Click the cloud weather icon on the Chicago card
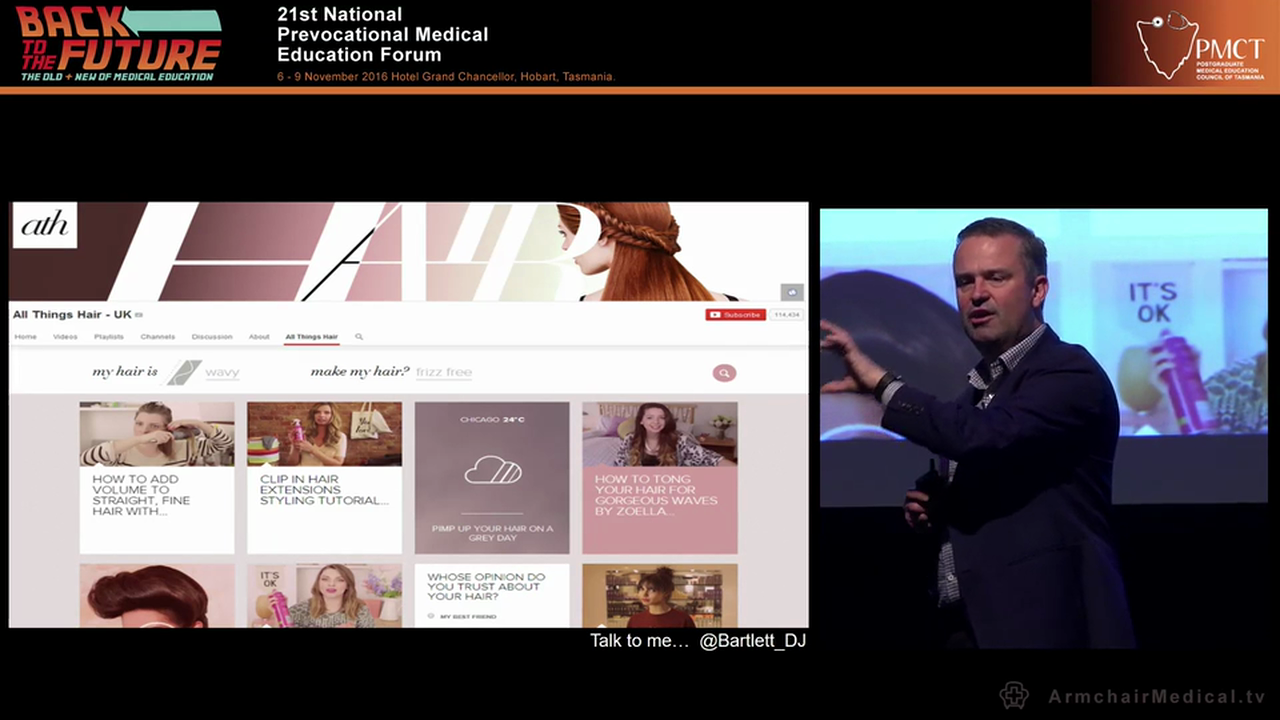Image resolution: width=1280 pixels, height=720 pixels. pyautogui.click(x=492, y=470)
